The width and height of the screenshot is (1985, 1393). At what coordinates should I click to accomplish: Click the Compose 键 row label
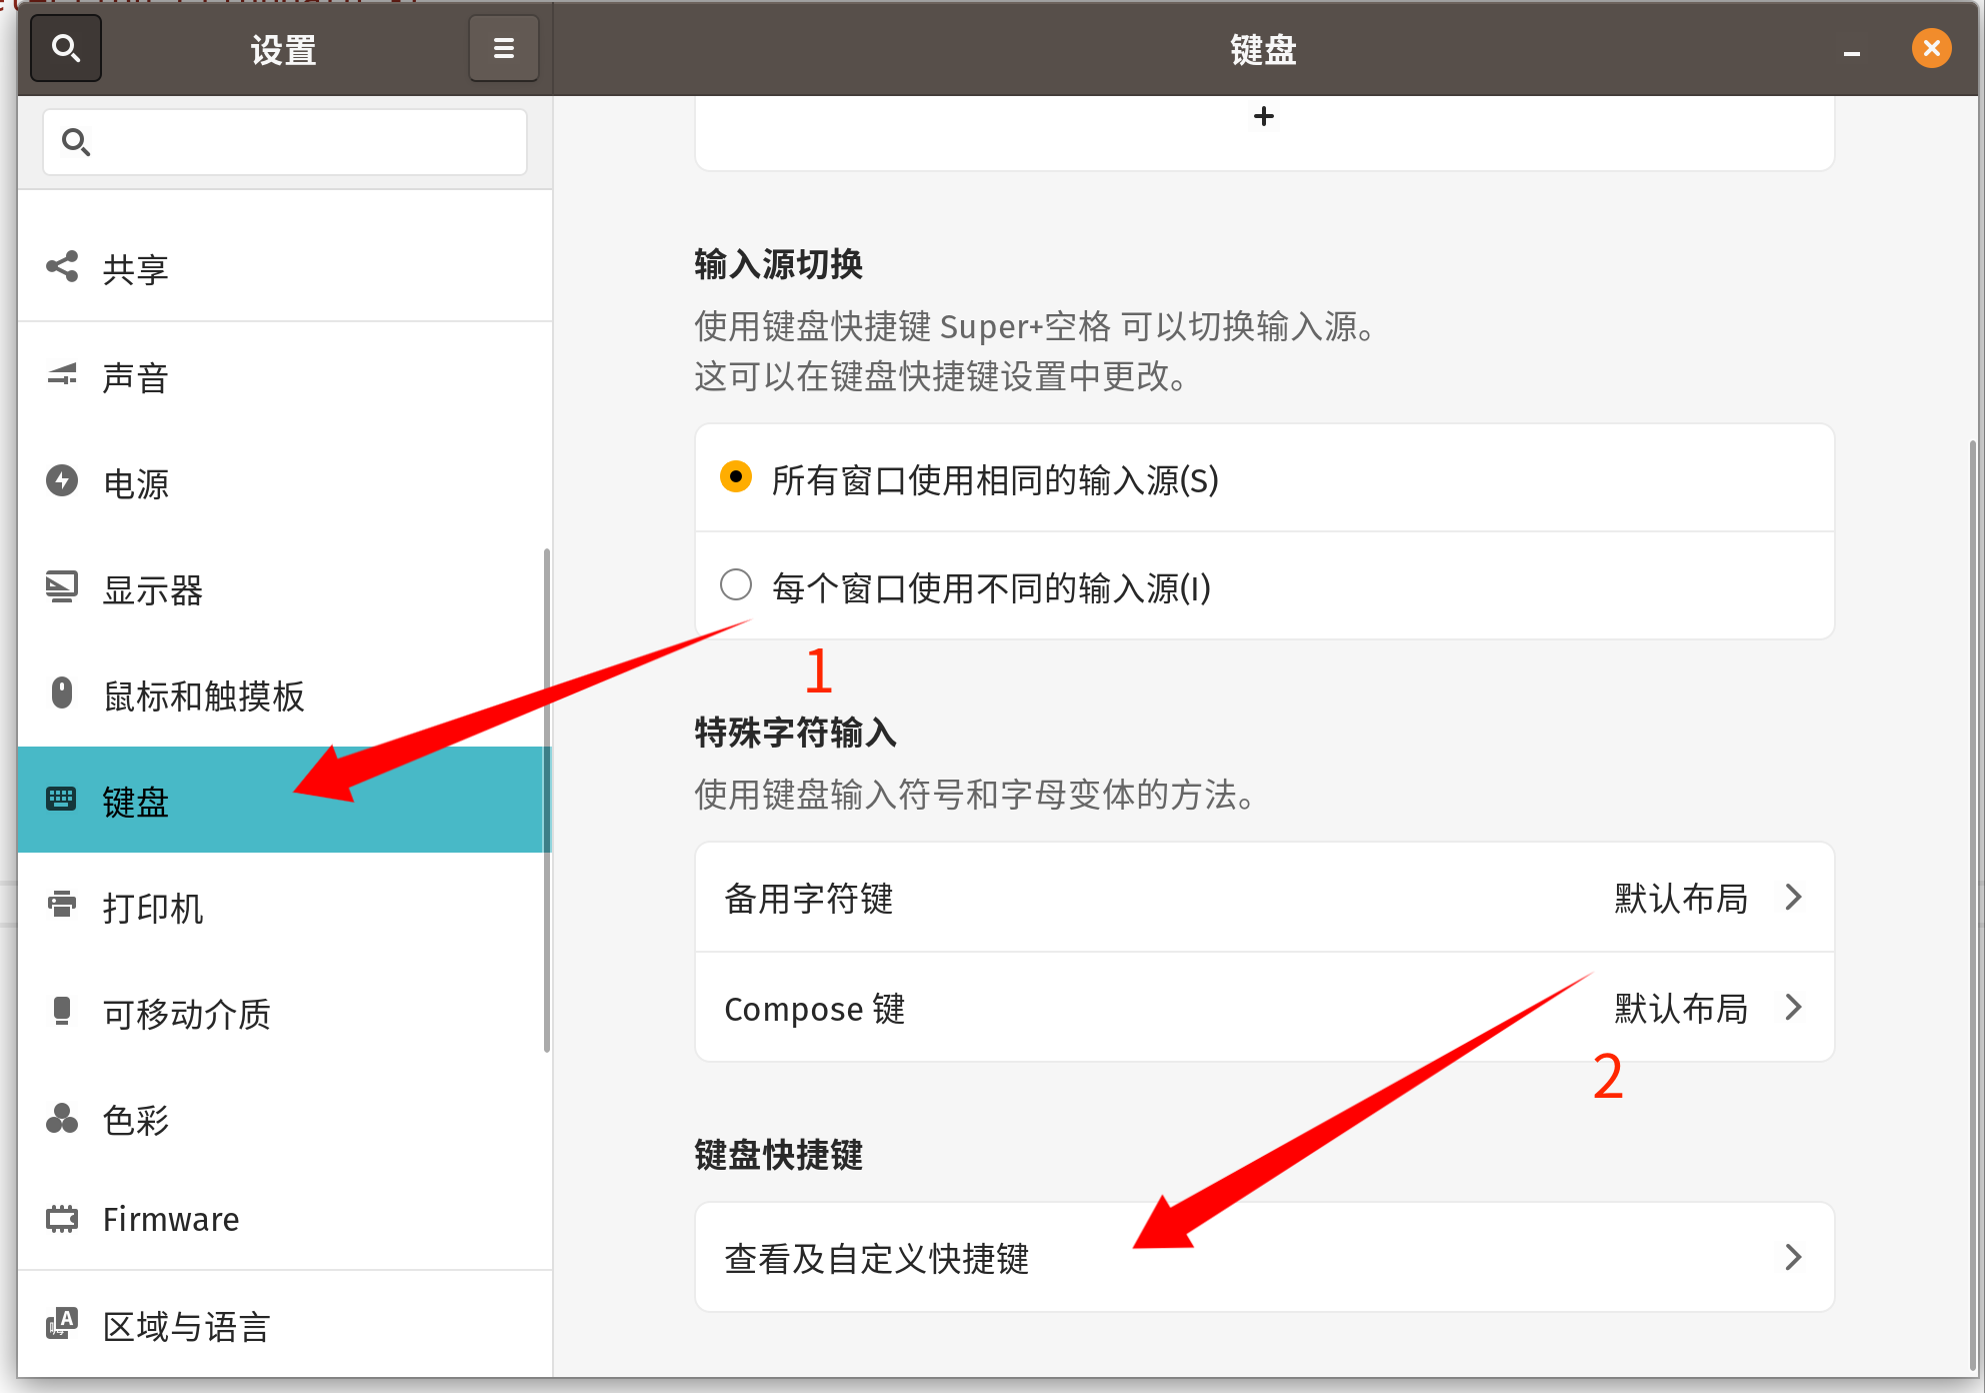[815, 1008]
